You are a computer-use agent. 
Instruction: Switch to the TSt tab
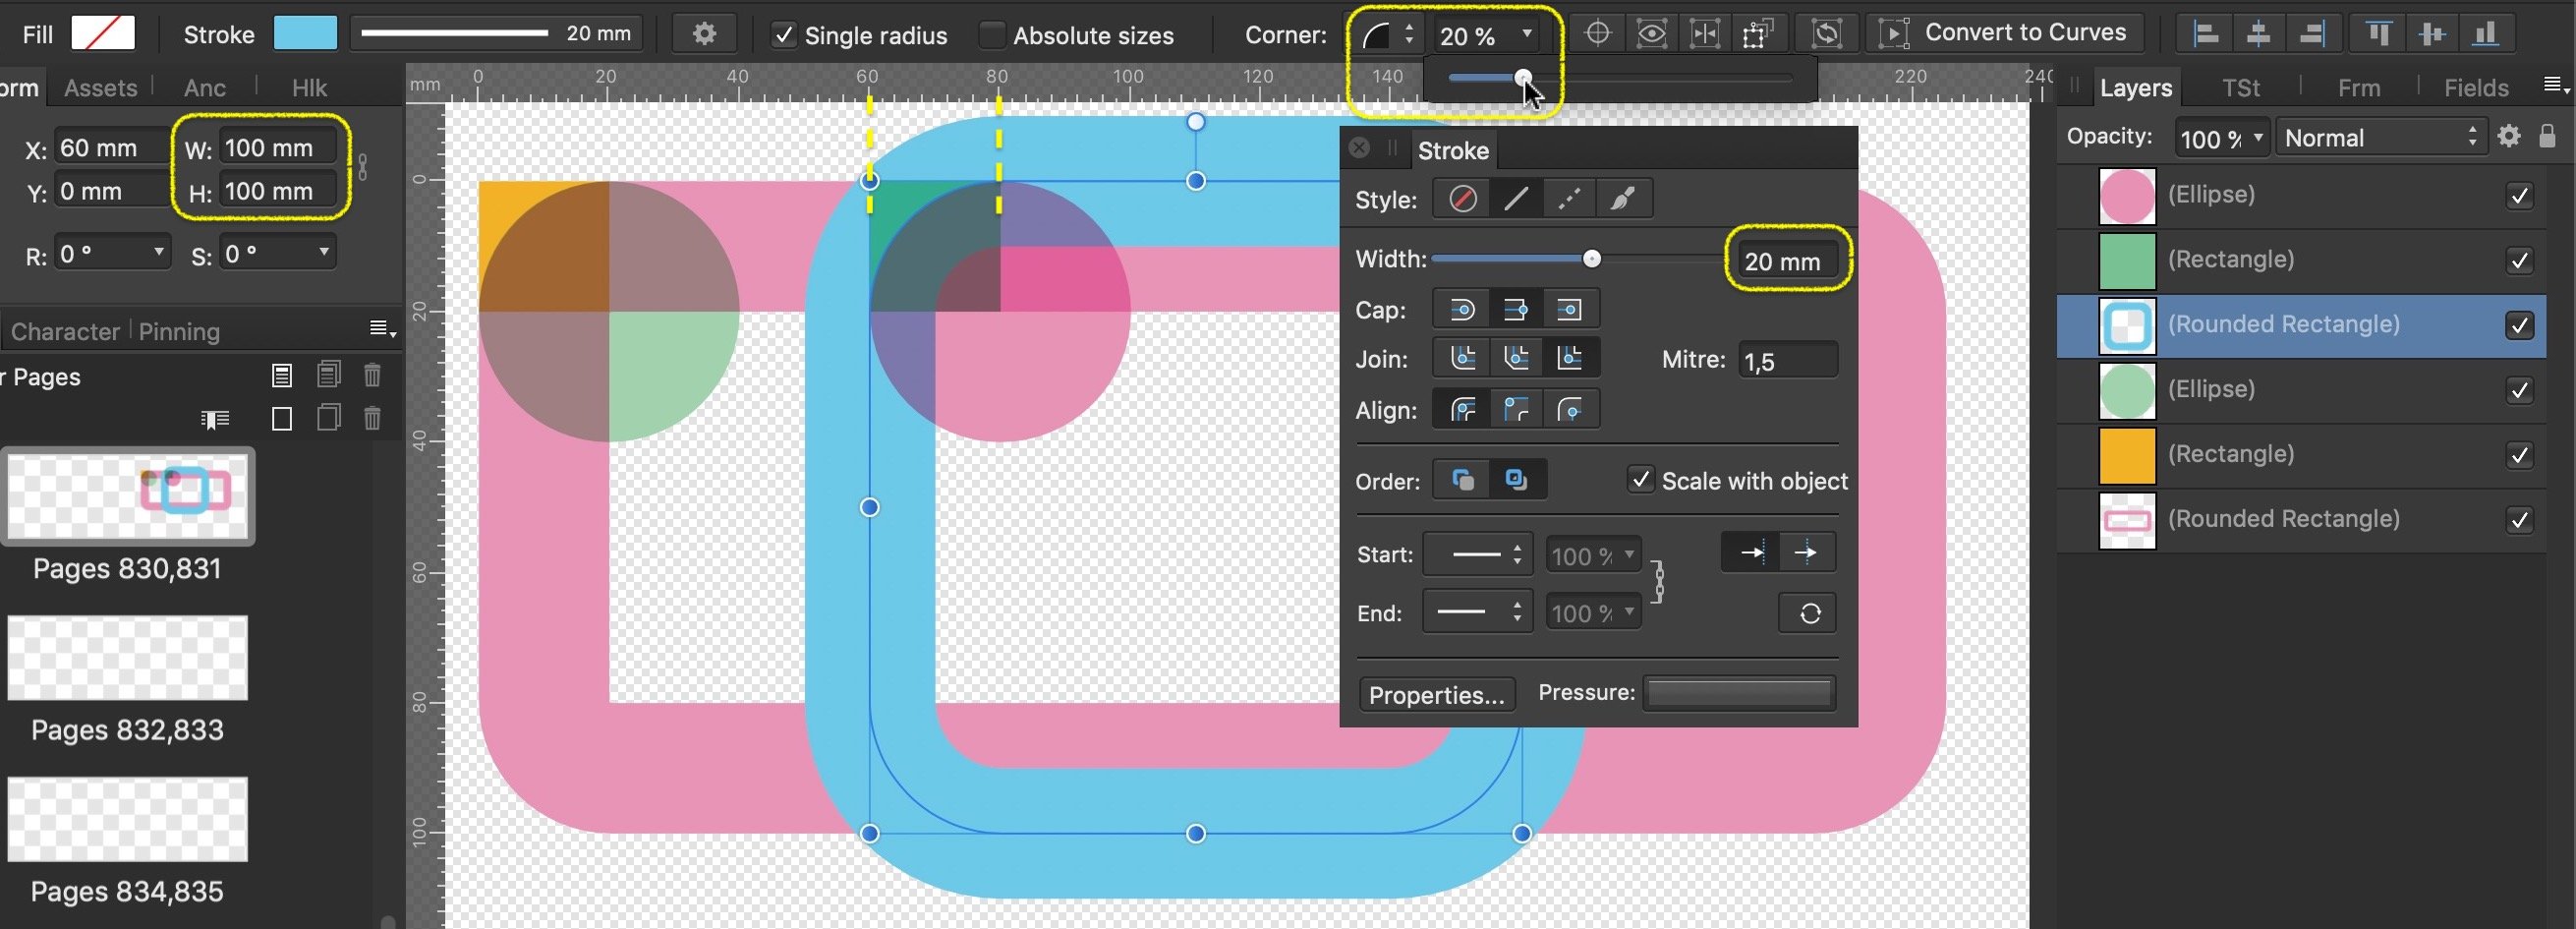pos(2240,88)
